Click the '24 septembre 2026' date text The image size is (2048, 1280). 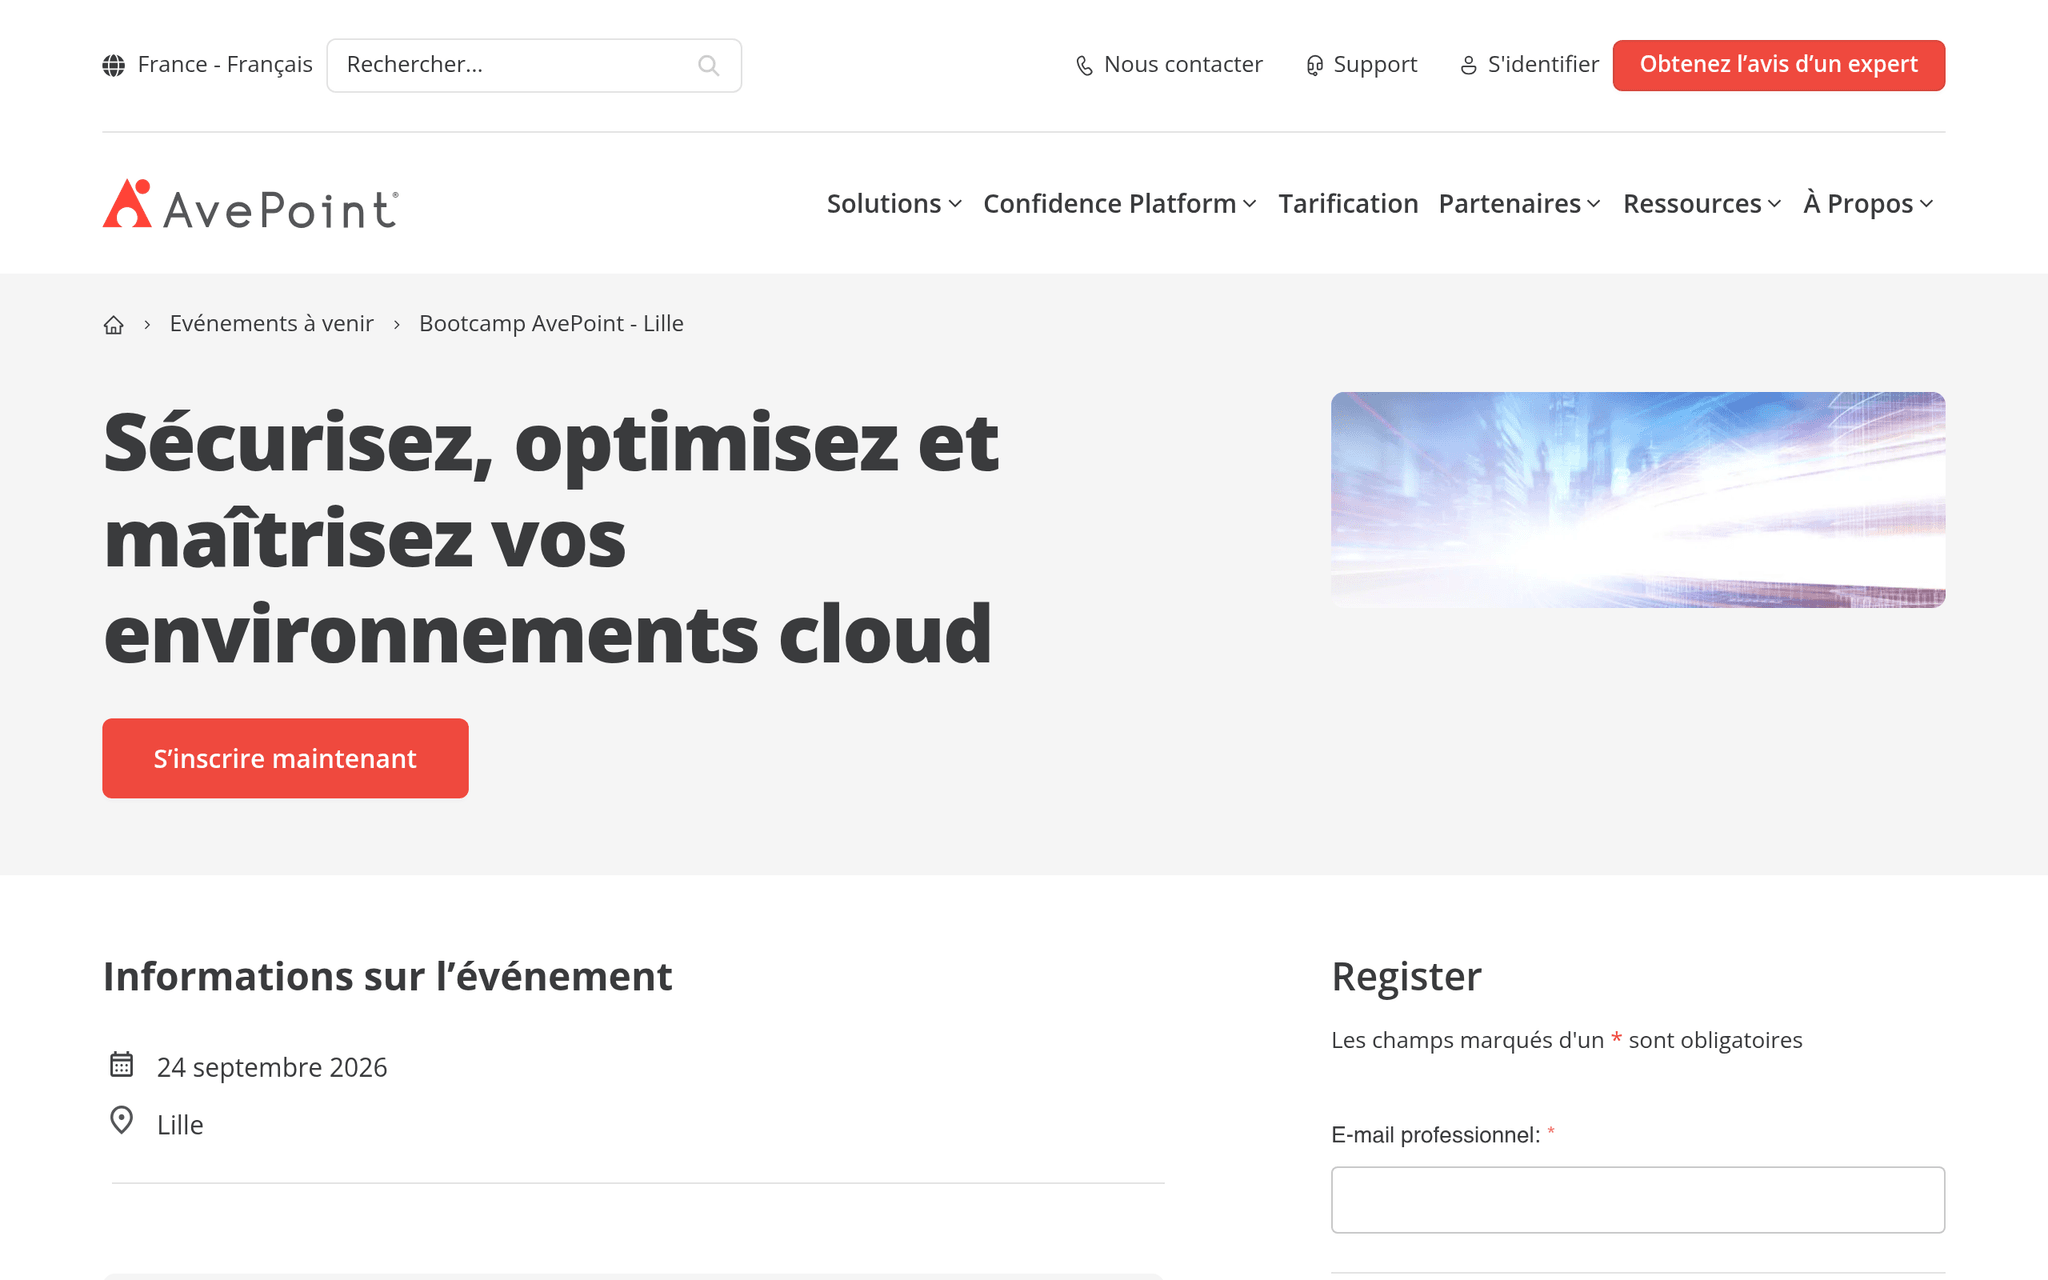click(x=272, y=1068)
